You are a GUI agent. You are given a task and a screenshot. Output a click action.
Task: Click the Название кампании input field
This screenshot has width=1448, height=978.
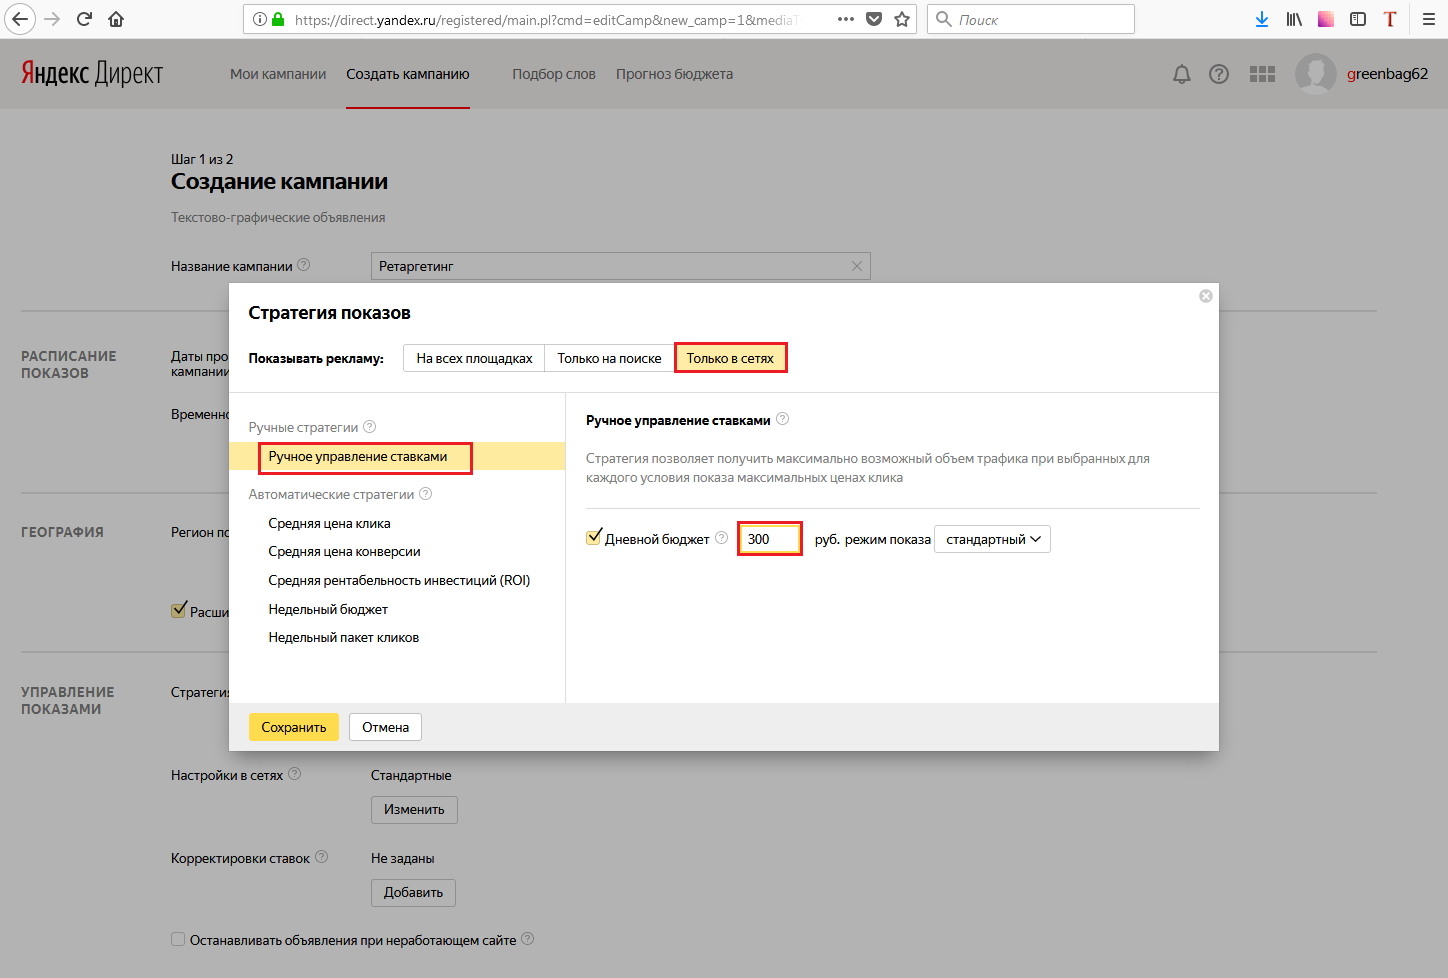click(x=620, y=266)
